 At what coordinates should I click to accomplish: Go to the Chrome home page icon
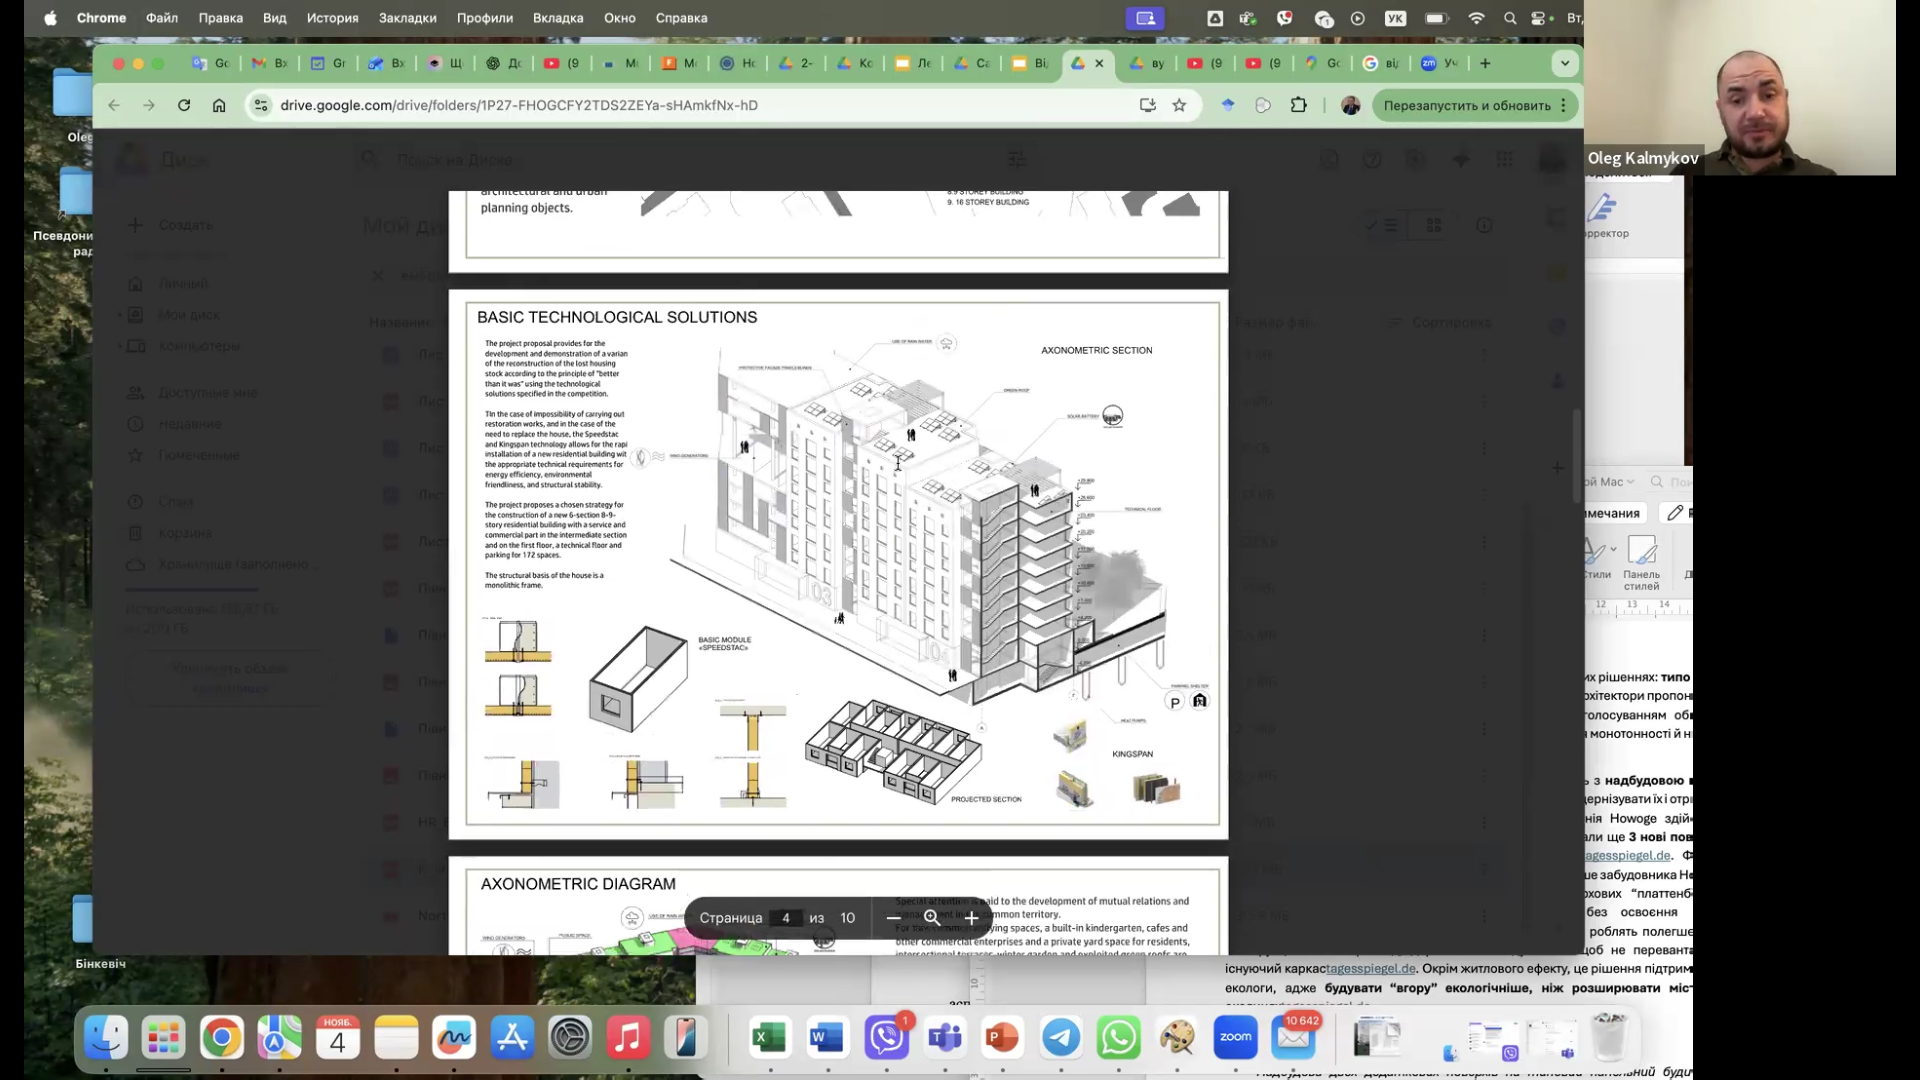tap(219, 105)
